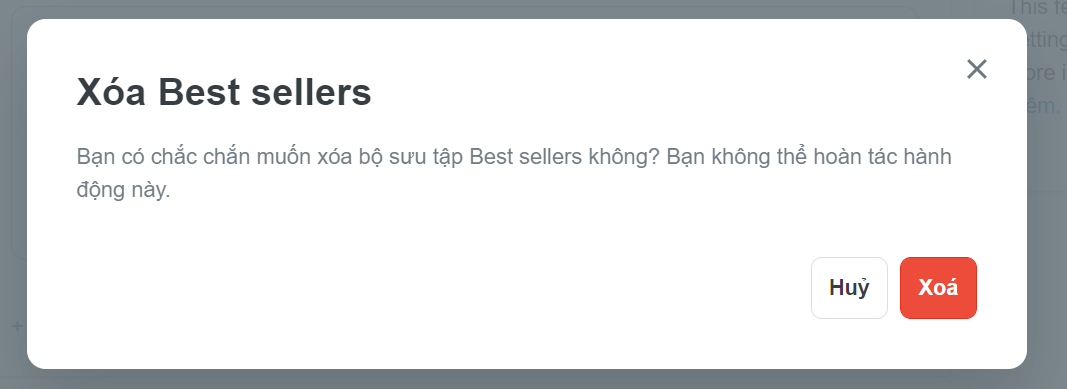Image resolution: width=1067 pixels, height=389 pixels.
Task: Click the "Xóa Best sellers" dialog heading
Action: point(224,92)
